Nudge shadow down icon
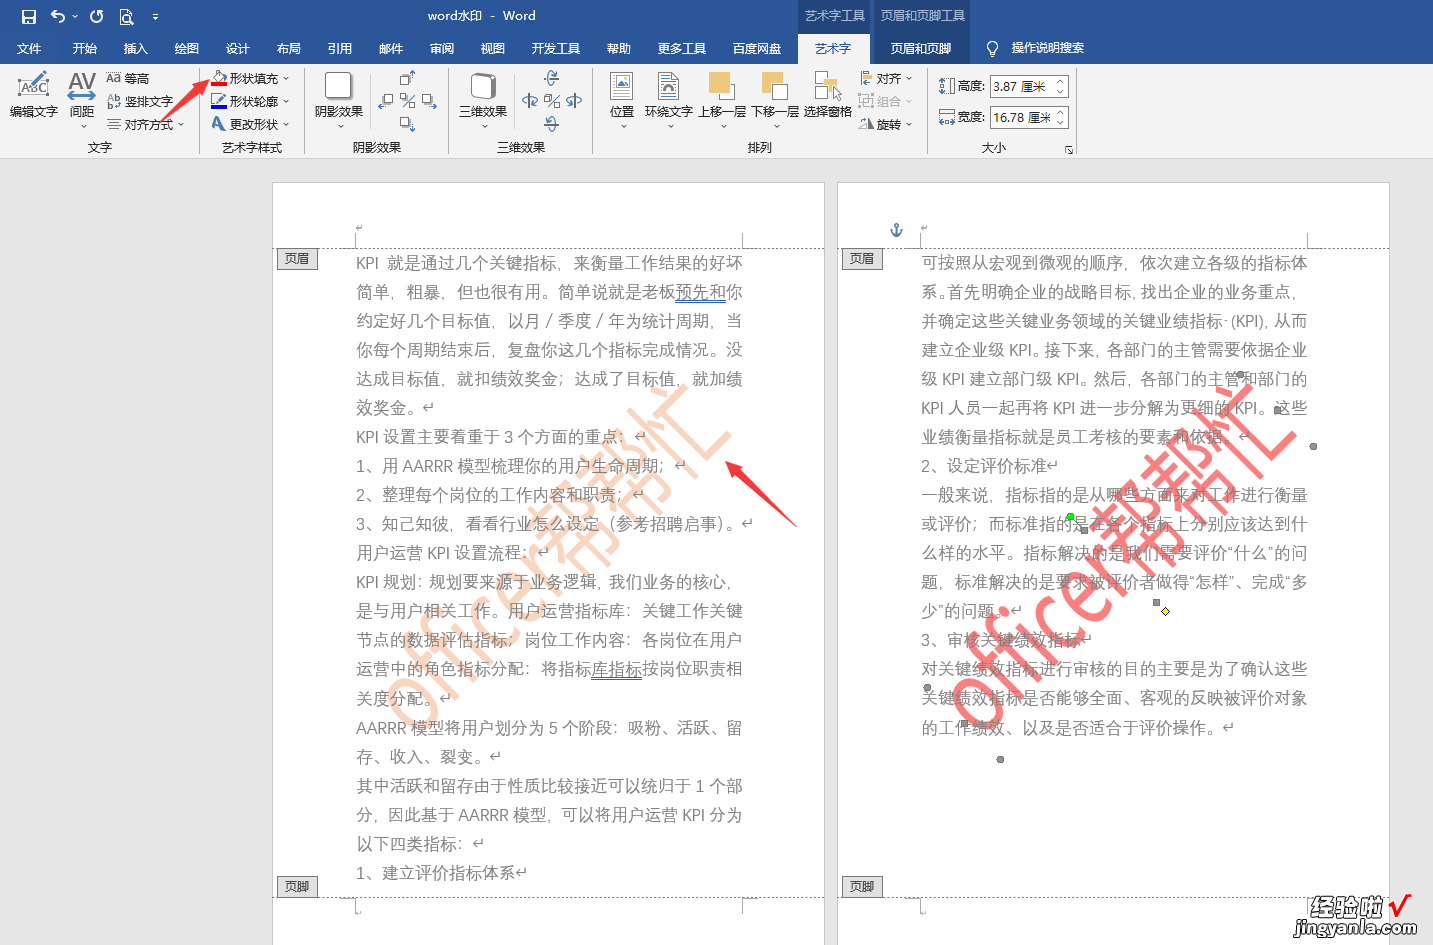The height and width of the screenshot is (945, 1433). pyautogui.click(x=407, y=124)
